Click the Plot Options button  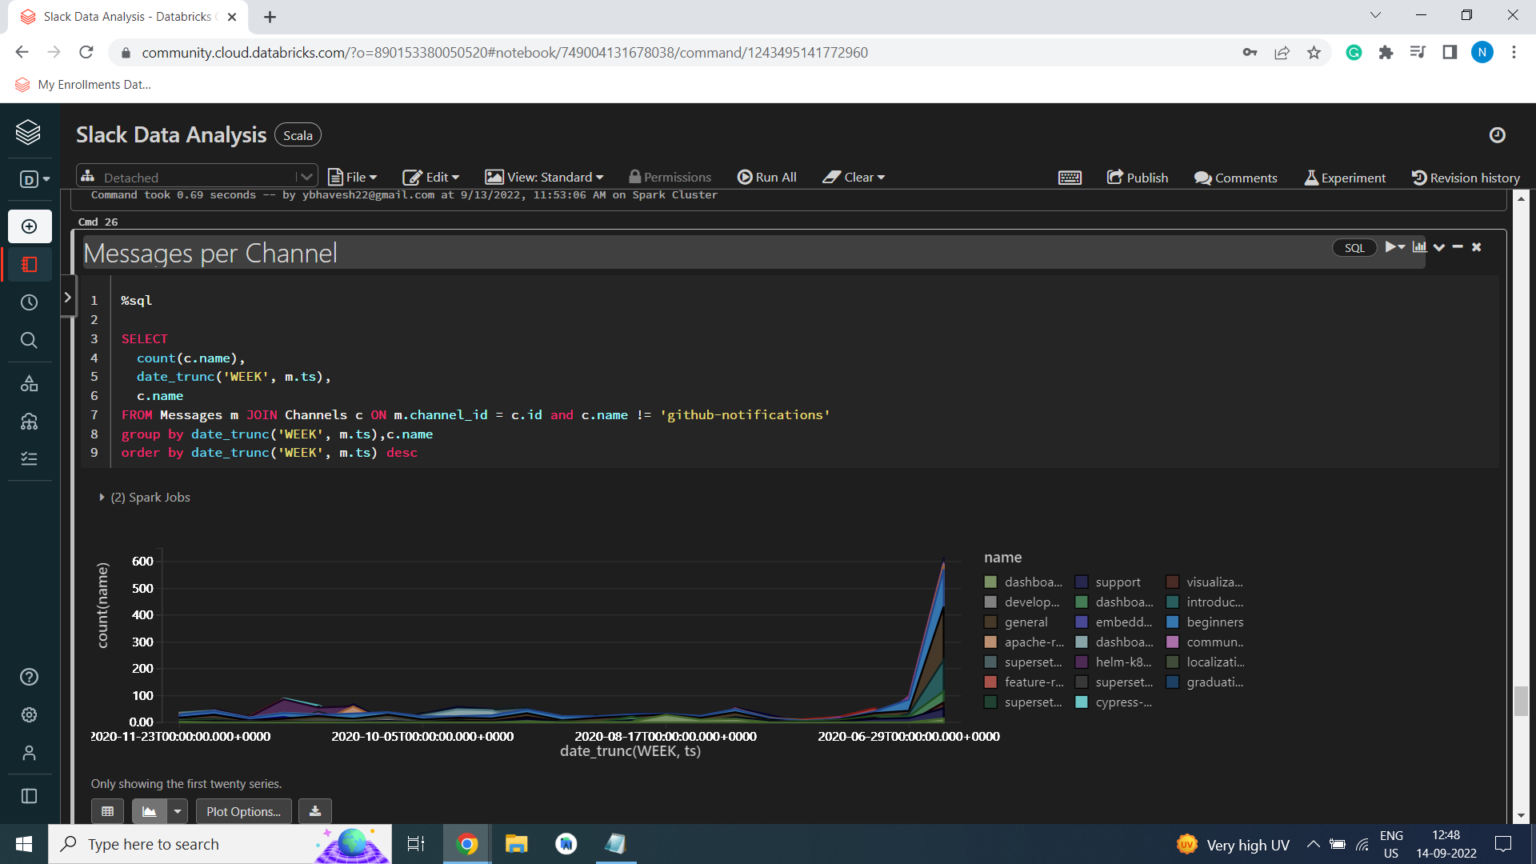click(243, 811)
